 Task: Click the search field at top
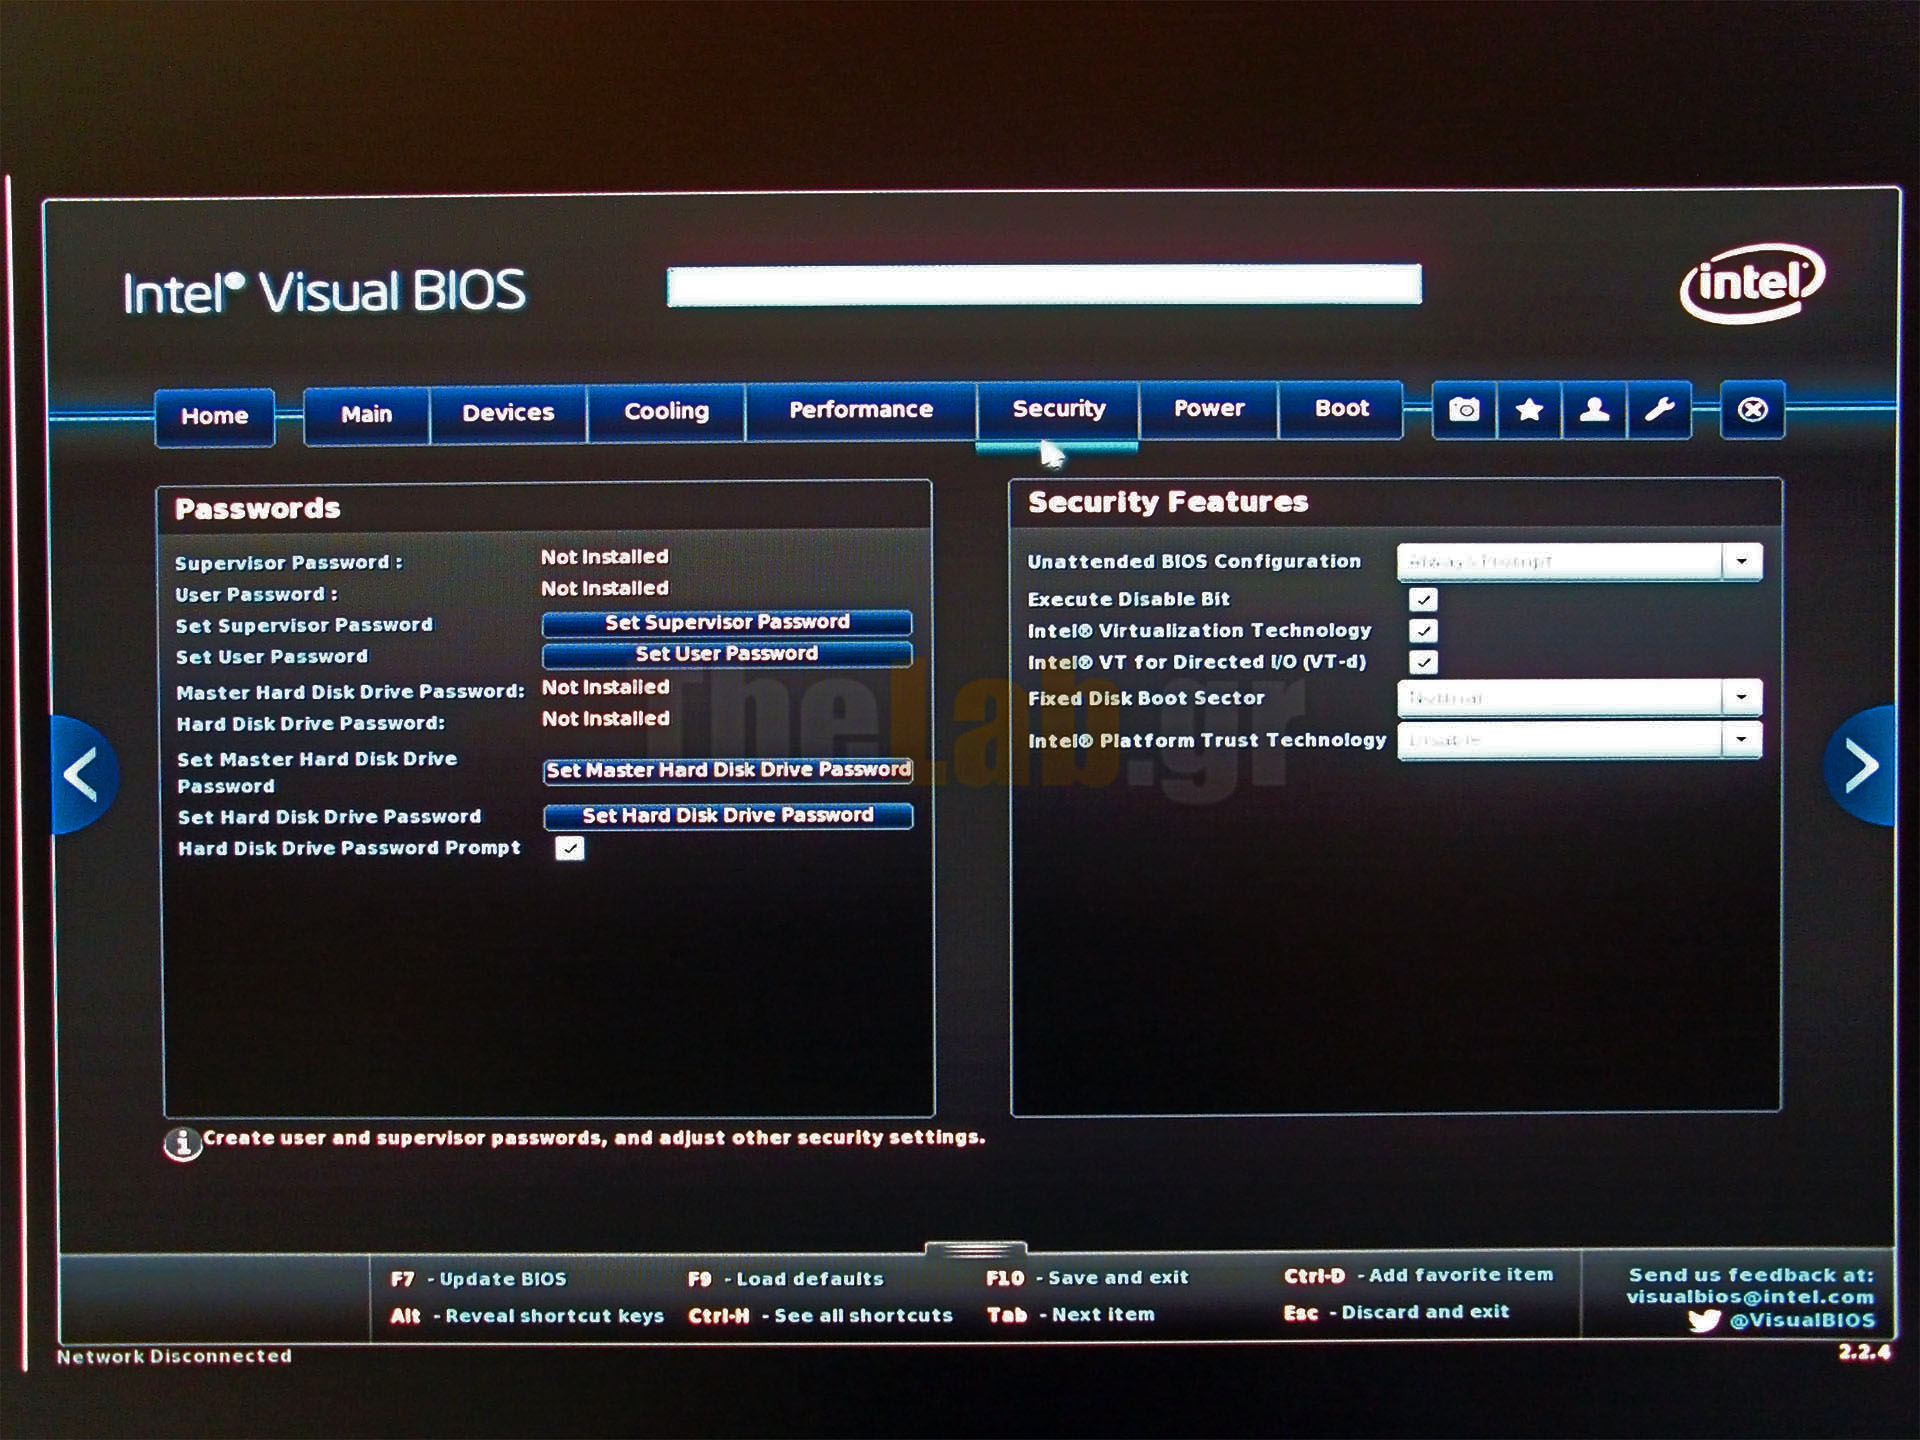click(x=1044, y=286)
